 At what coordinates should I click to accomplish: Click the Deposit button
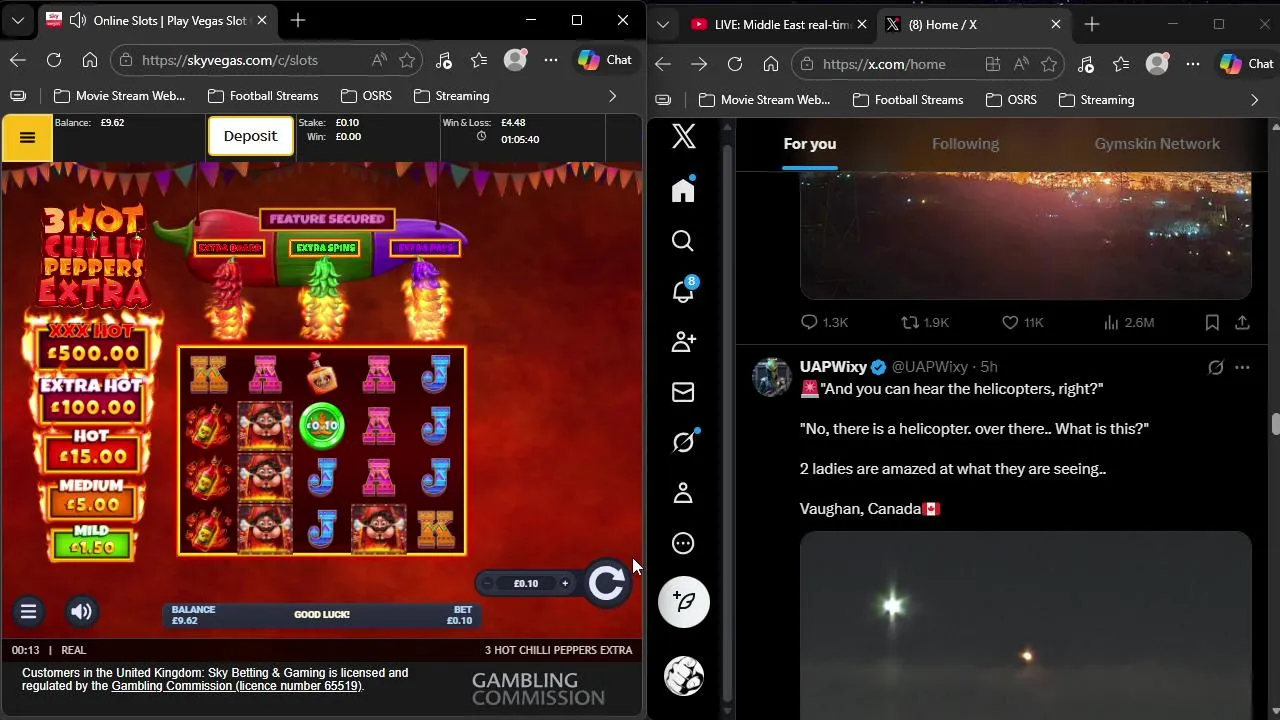pos(250,136)
